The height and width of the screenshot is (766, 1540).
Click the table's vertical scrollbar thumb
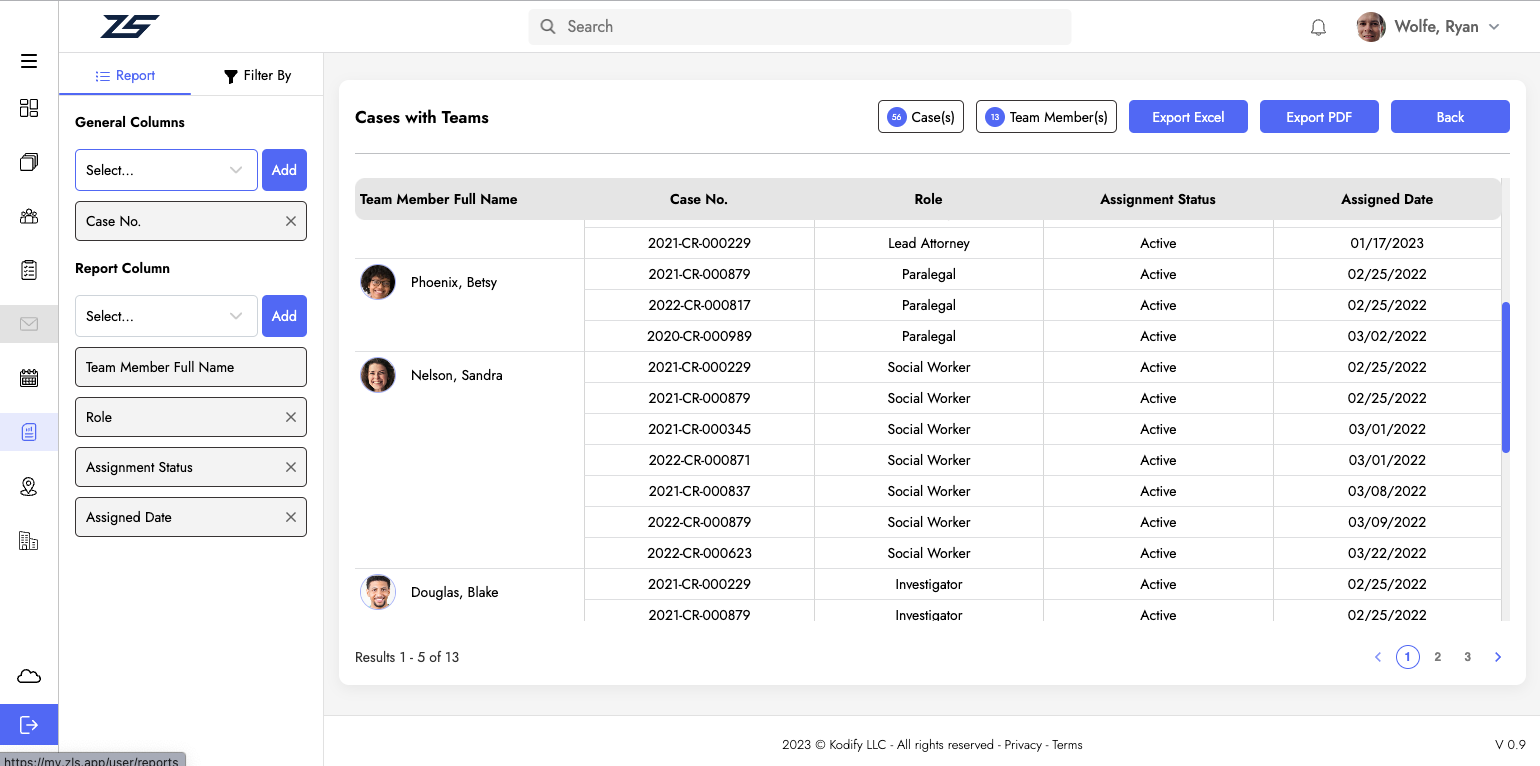pyautogui.click(x=1506, y=378)
